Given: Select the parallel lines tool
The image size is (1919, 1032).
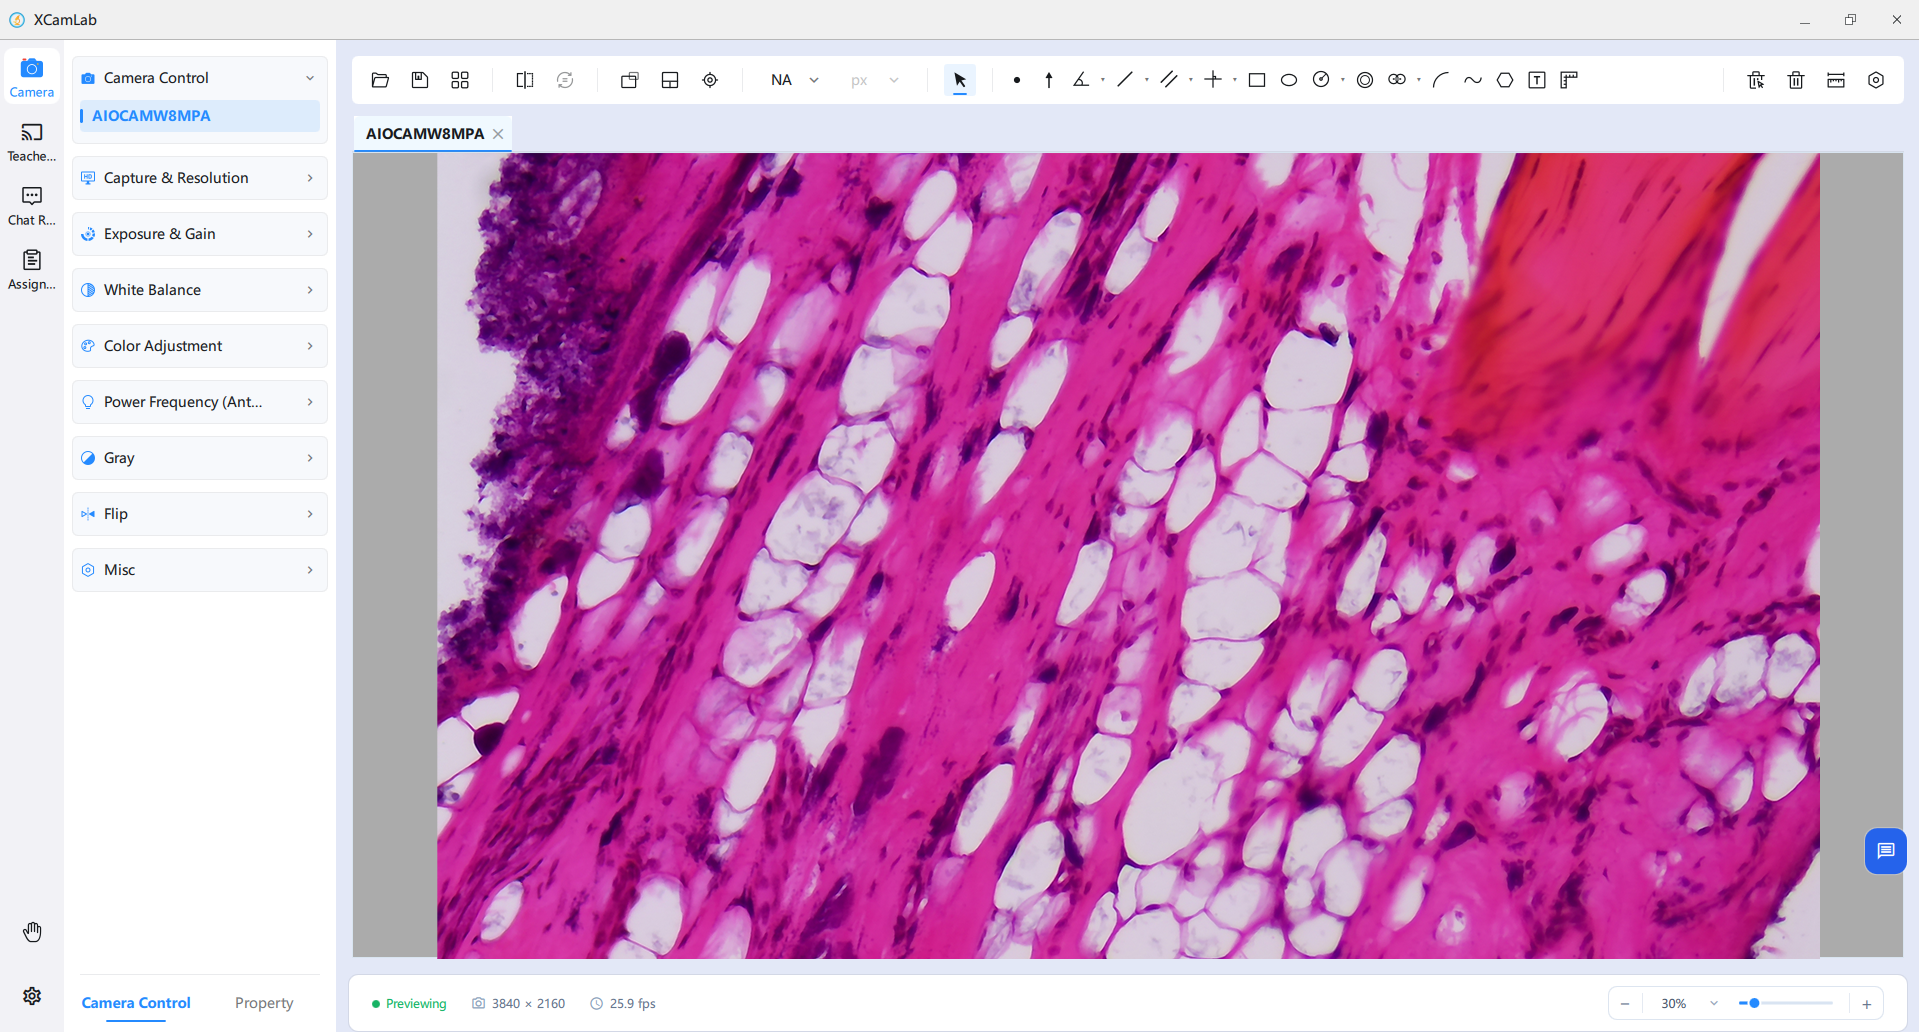Looking at the screenshot, I should coord(1169,80).
